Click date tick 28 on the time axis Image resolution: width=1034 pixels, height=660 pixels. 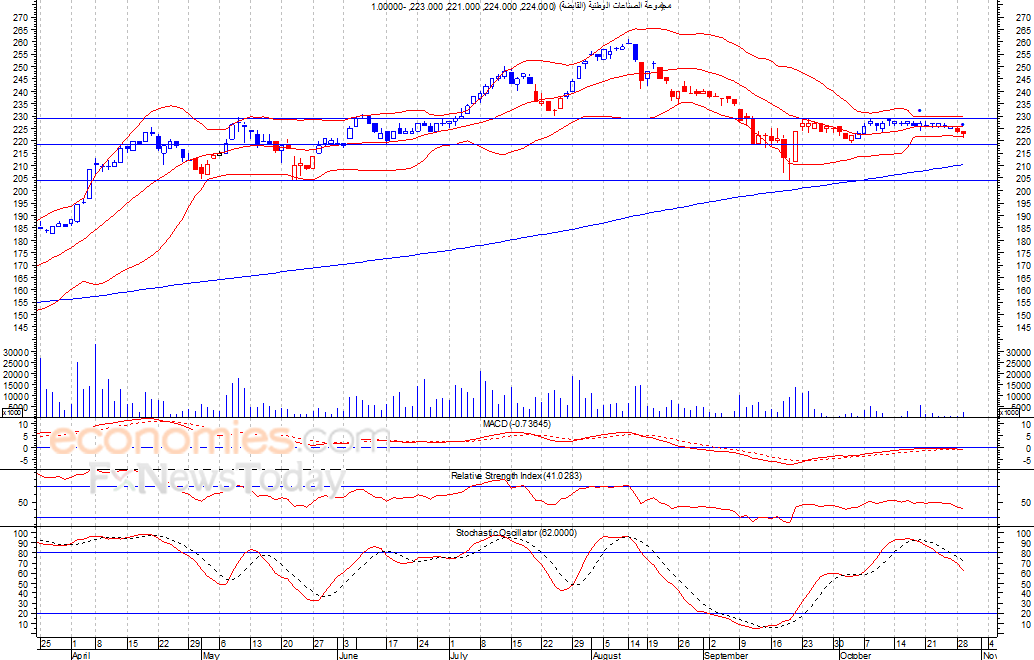[x=962, y=644]
